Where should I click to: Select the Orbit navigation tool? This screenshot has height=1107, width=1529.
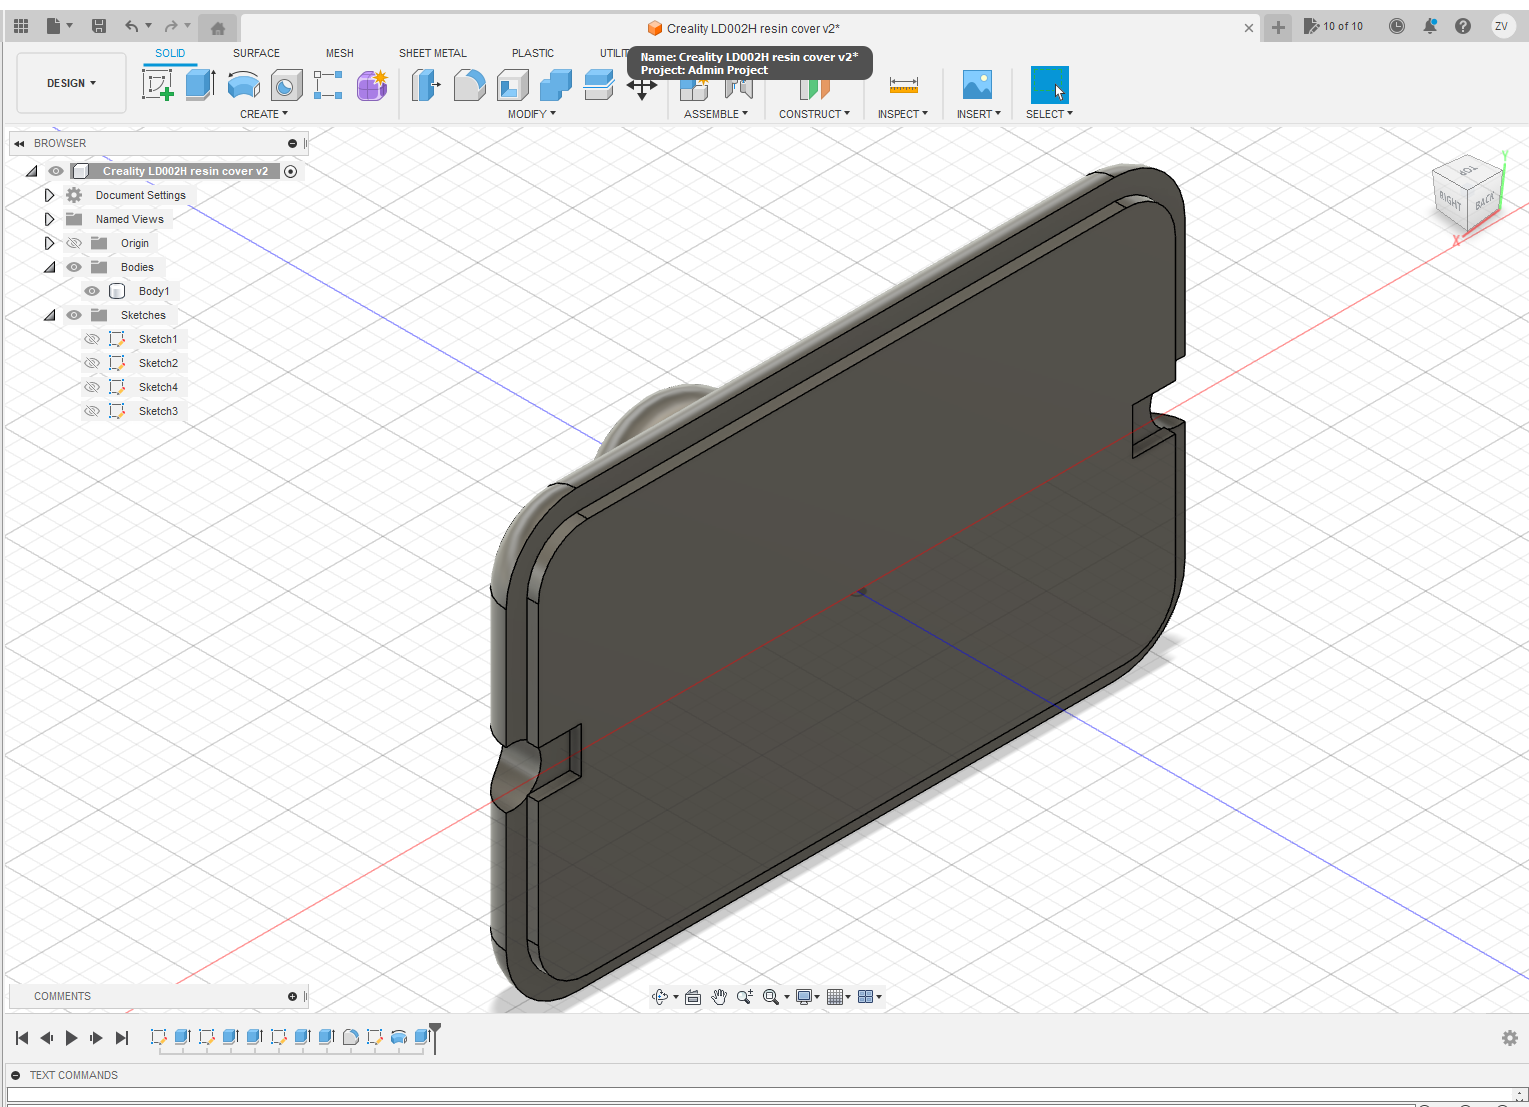(x=660, y=997)
